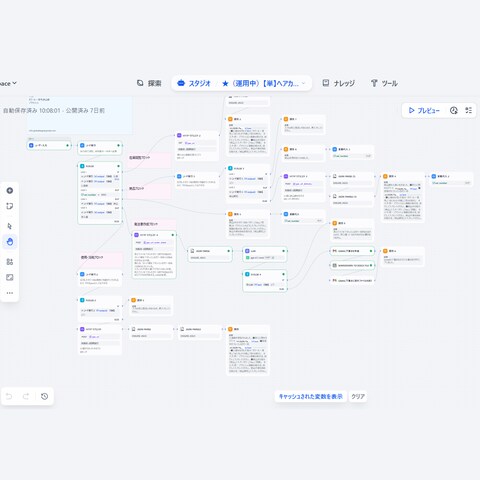Click キャッシュされた変数を表示 button
Image resolution: width=480 pixels, height=480 pixels.
(310, 396)
